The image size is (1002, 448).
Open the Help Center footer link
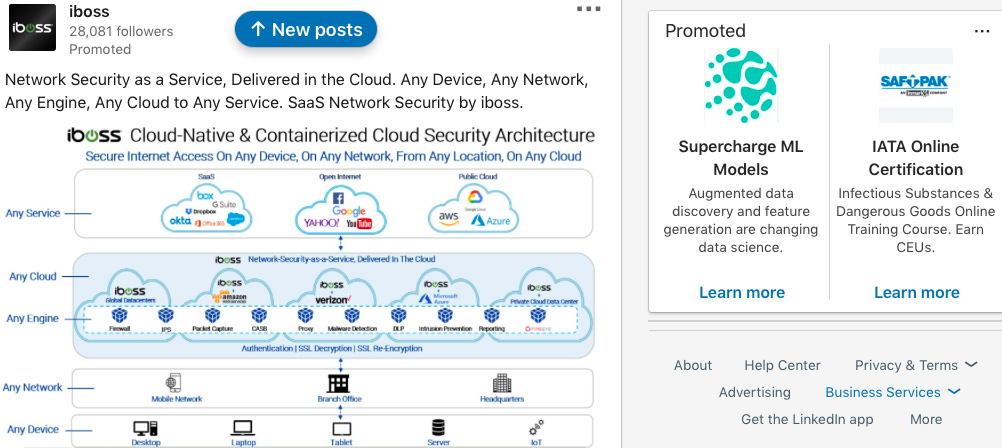coord(782,366)
